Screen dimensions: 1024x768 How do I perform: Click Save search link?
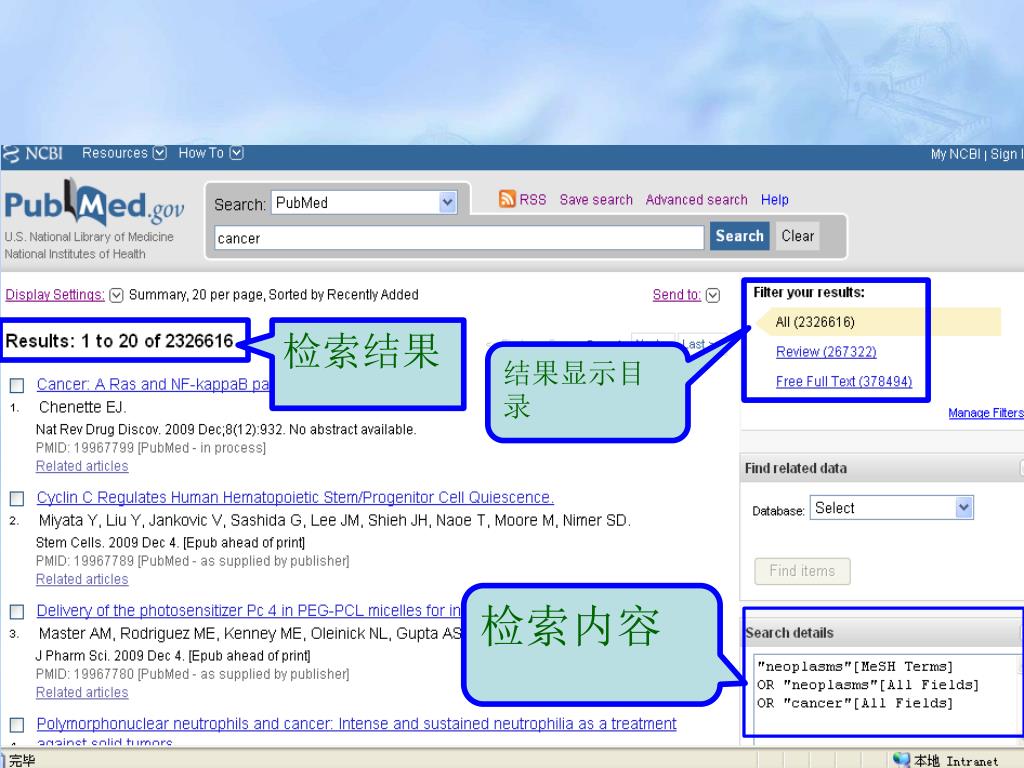click(x=596, y=200)
